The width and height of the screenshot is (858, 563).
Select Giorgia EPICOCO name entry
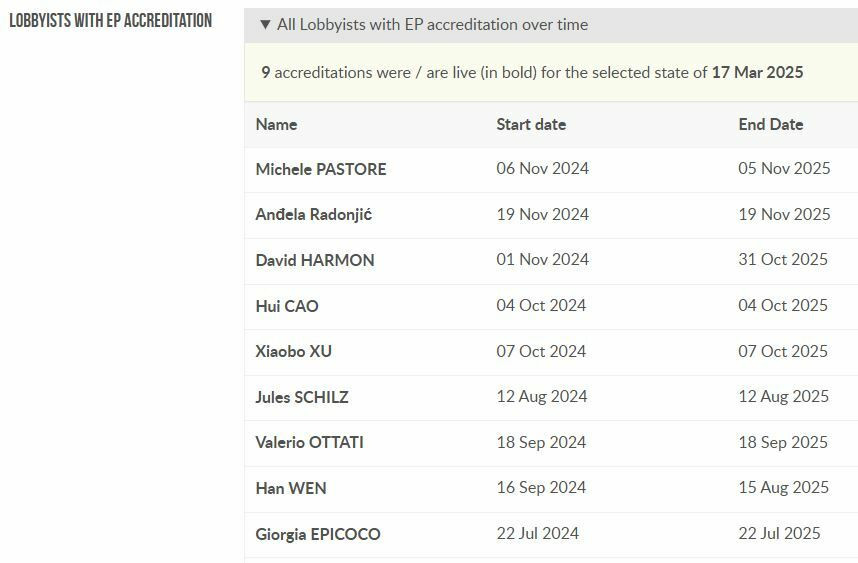coord(318,534)
